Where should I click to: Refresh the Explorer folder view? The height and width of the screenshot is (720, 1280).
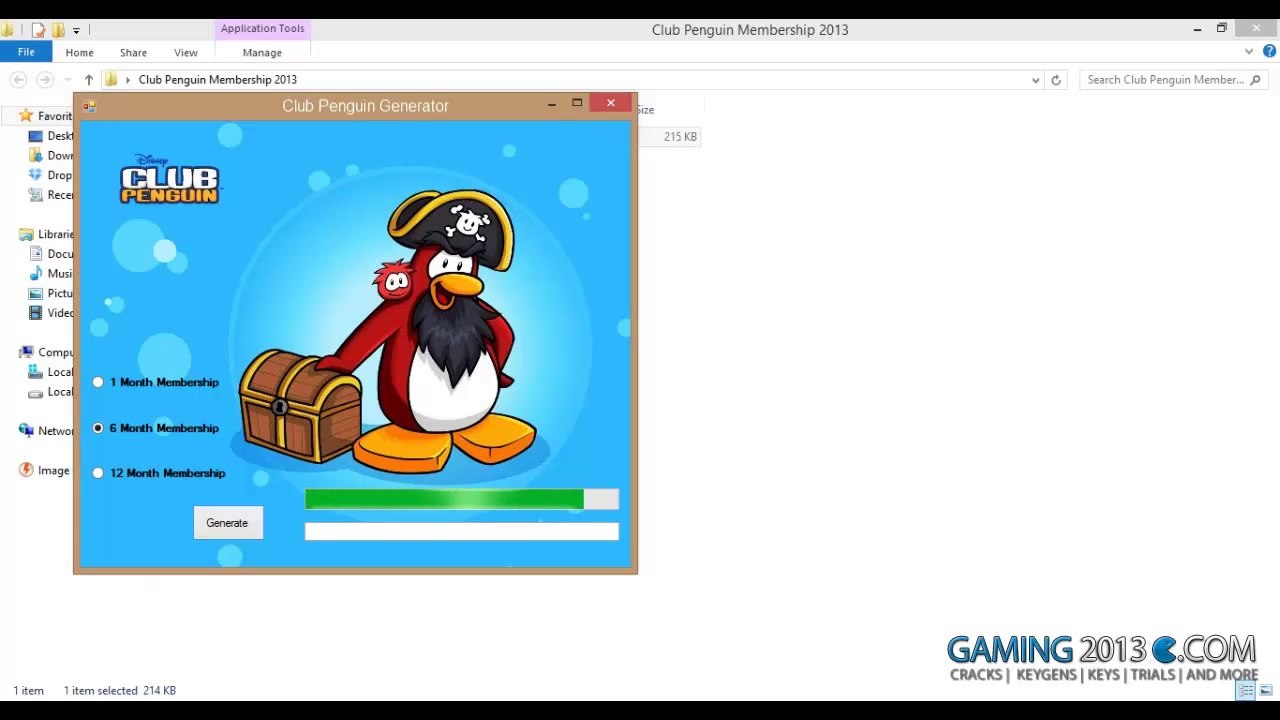[1056, 80]
